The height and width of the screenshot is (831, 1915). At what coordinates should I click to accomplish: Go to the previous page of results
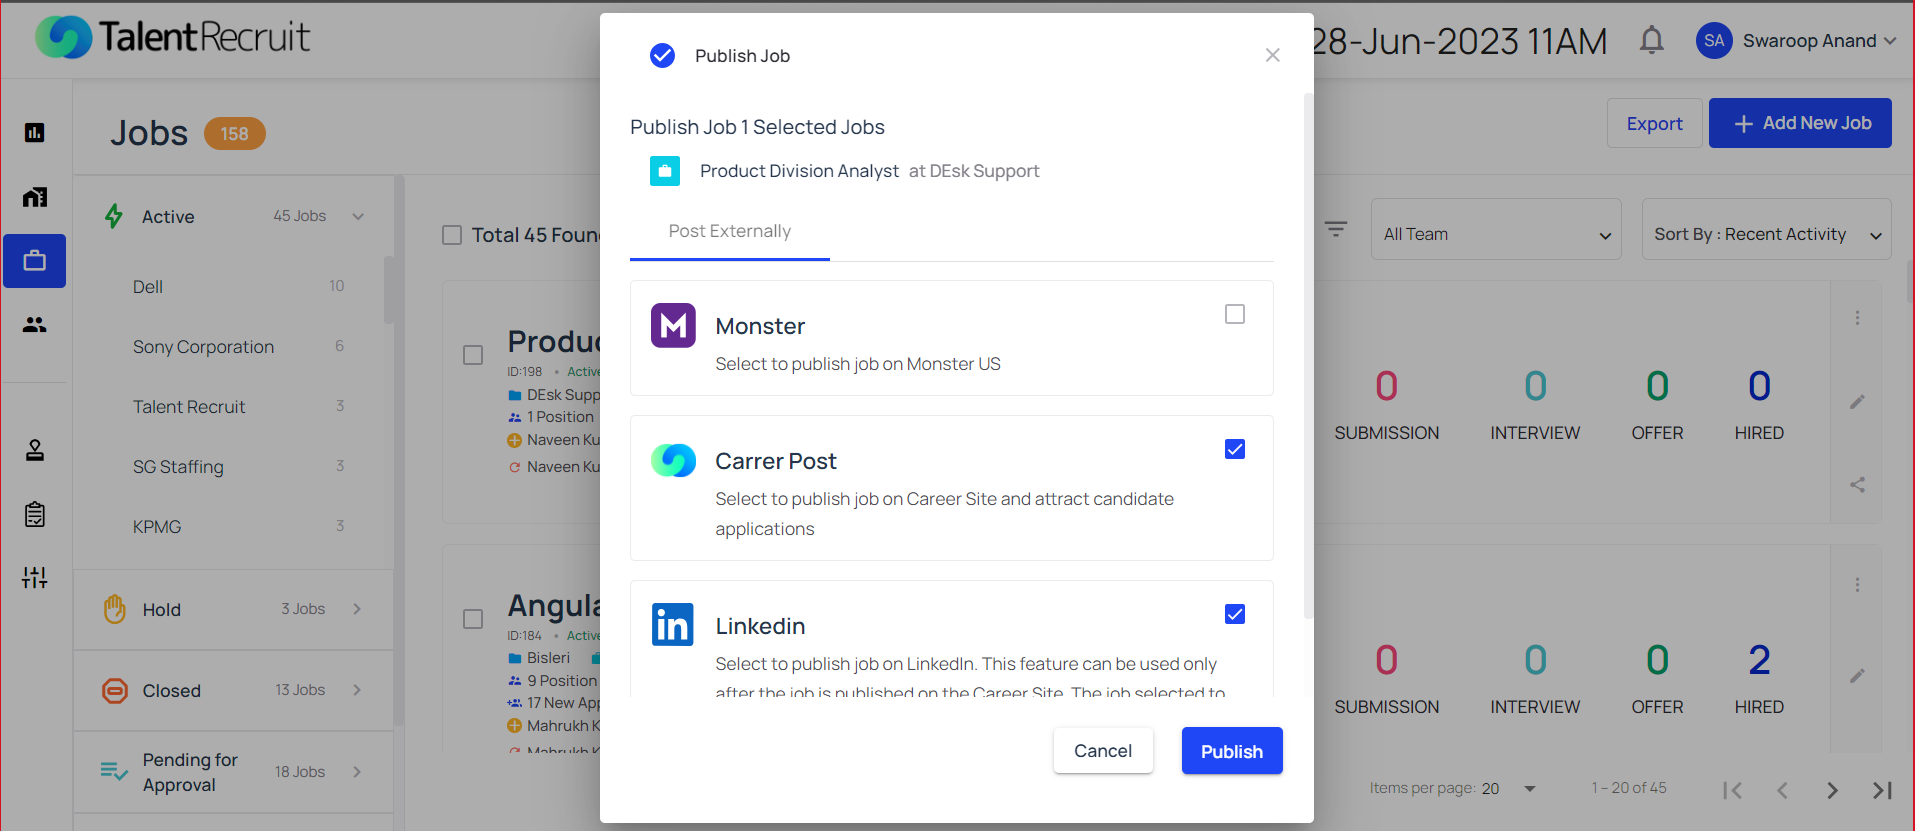[1782, 790]
